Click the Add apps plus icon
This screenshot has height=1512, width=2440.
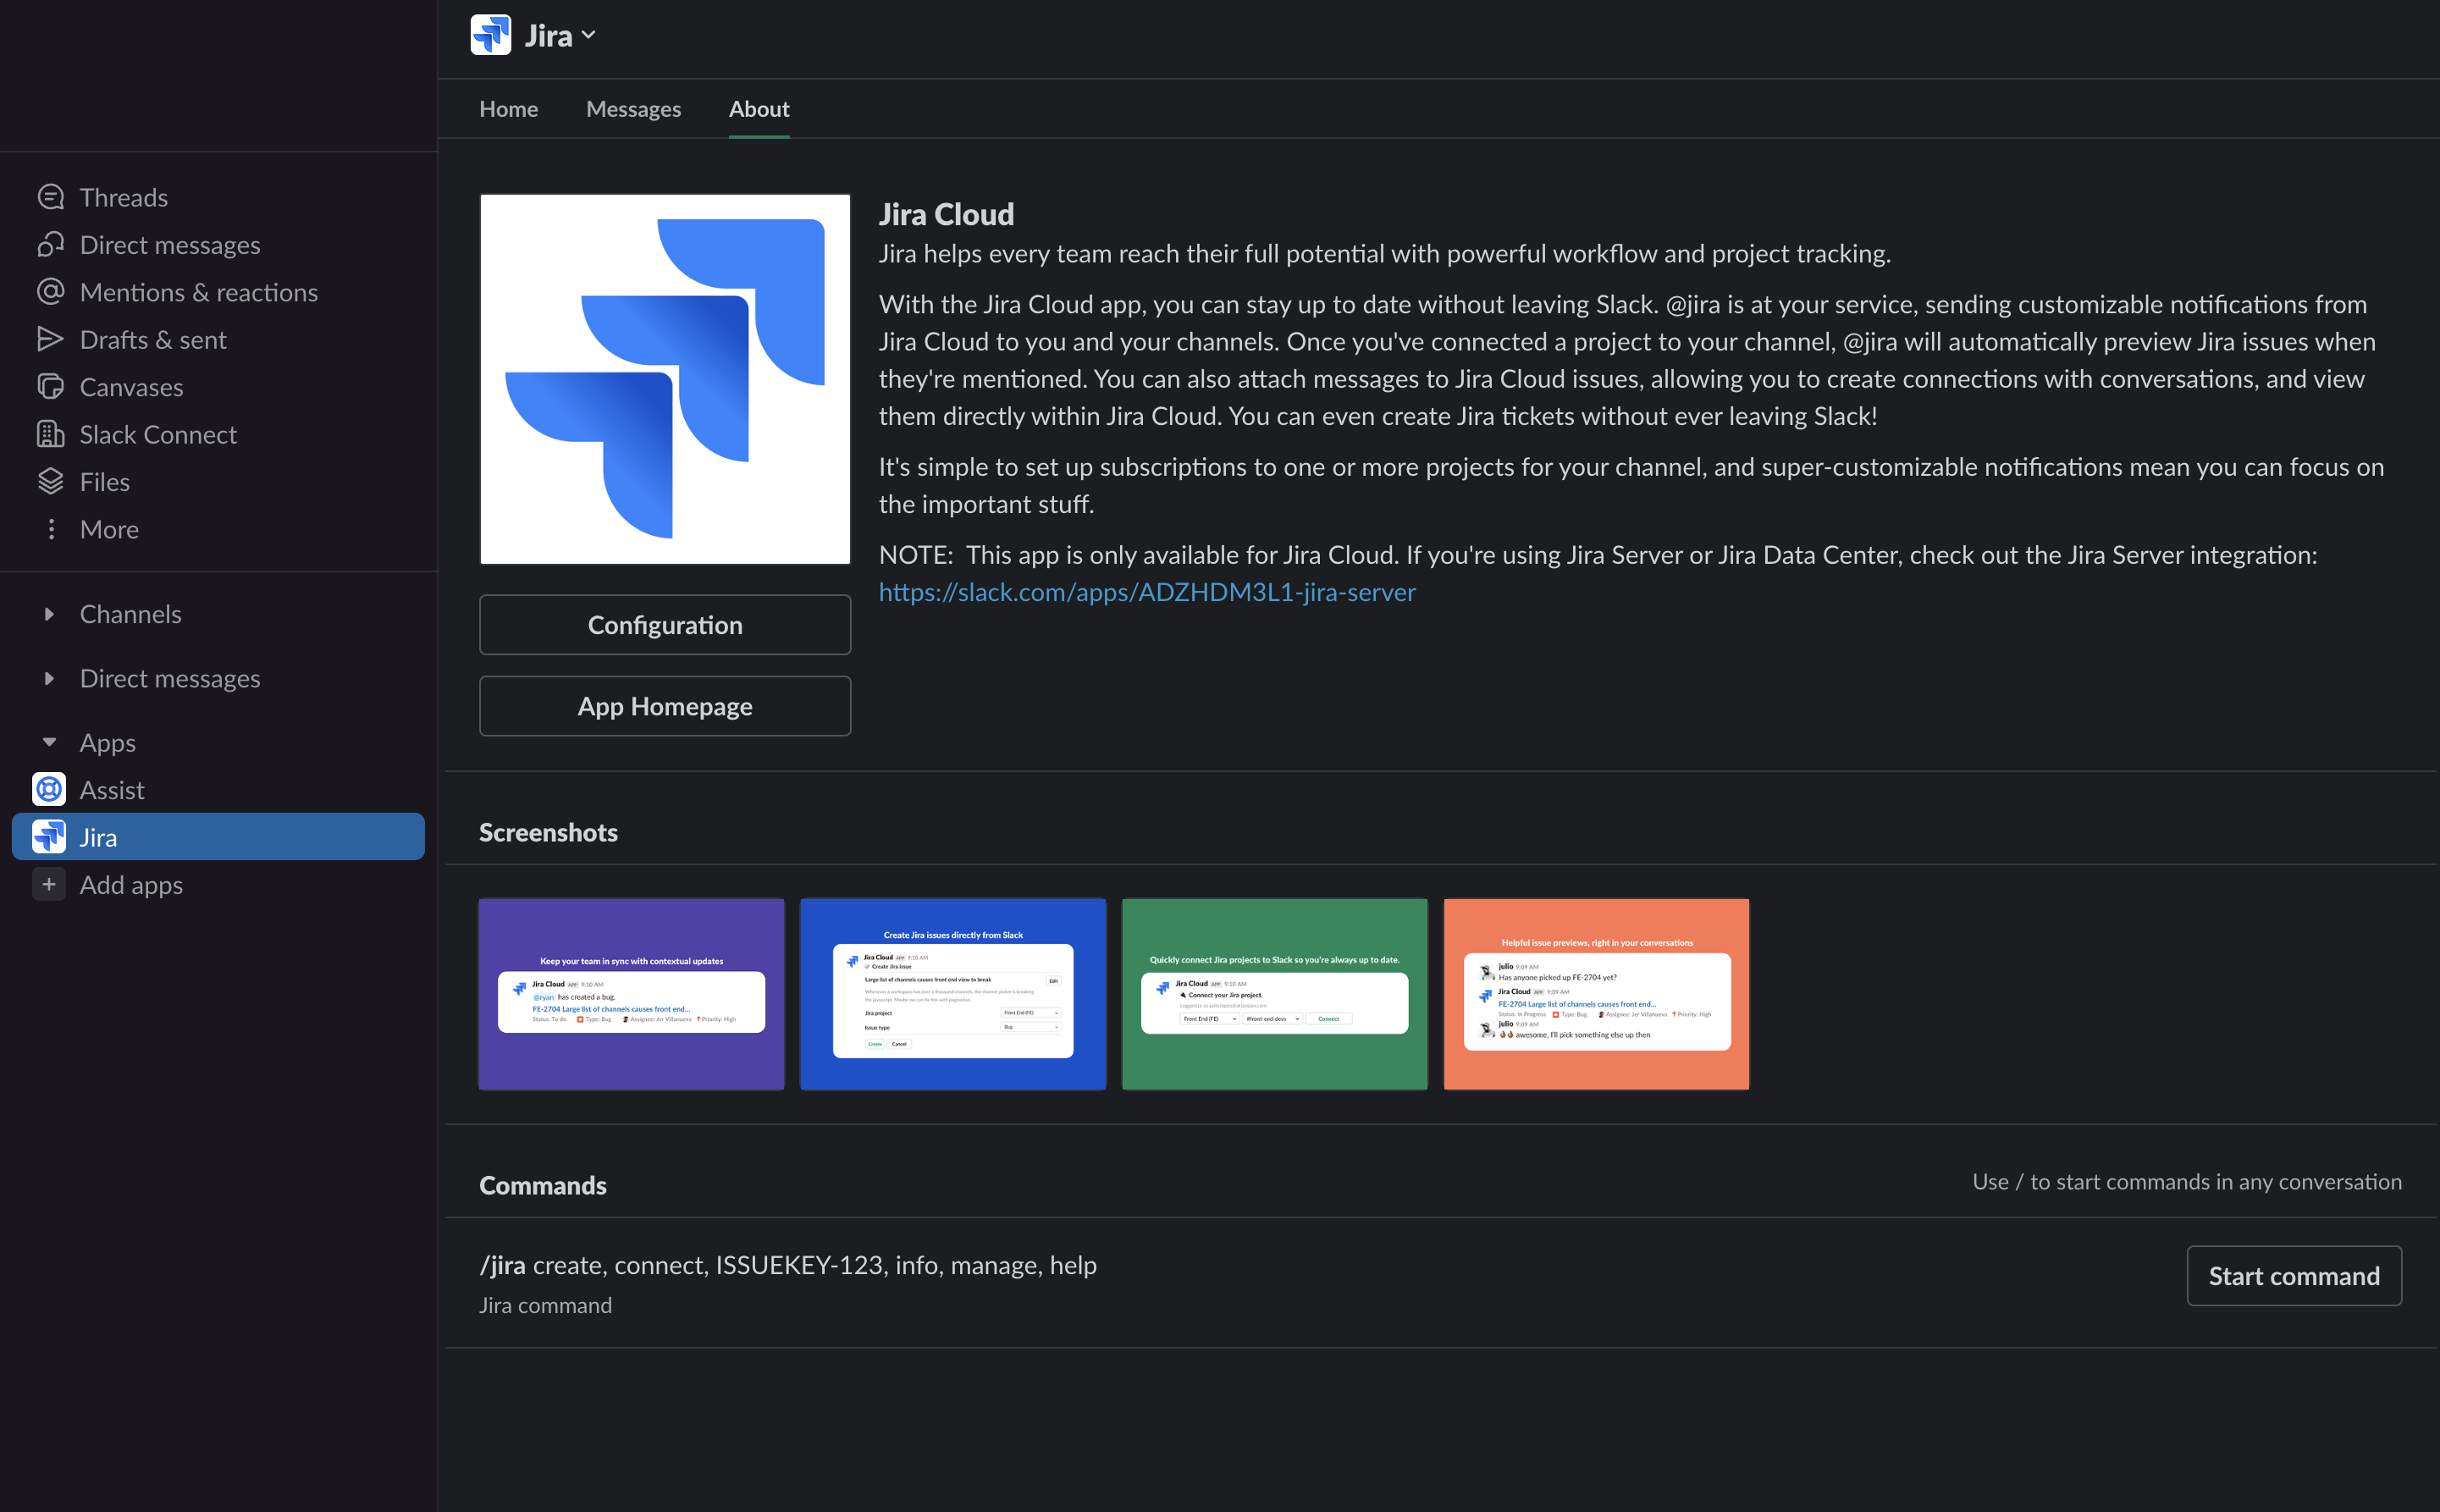click(x=48, y=884)
